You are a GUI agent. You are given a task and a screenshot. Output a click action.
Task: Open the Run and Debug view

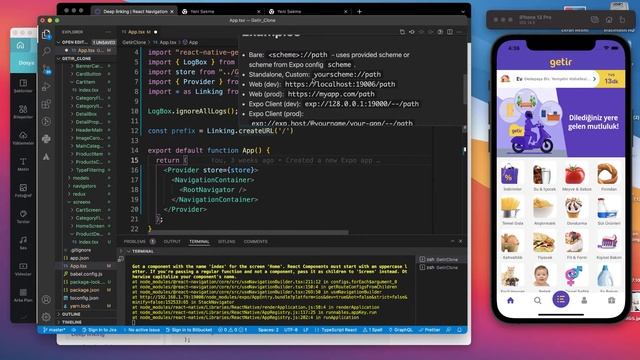point(46,87)
